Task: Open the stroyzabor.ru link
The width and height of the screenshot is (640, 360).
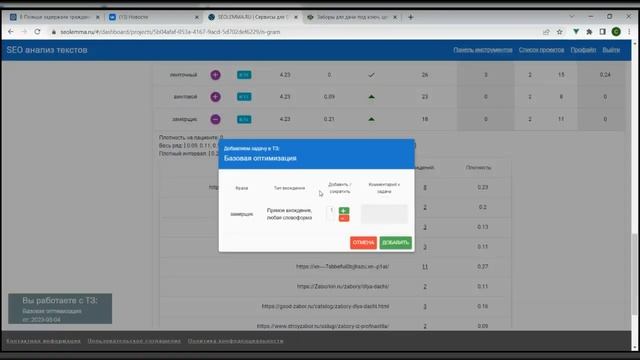Action: tap(323, 326)
